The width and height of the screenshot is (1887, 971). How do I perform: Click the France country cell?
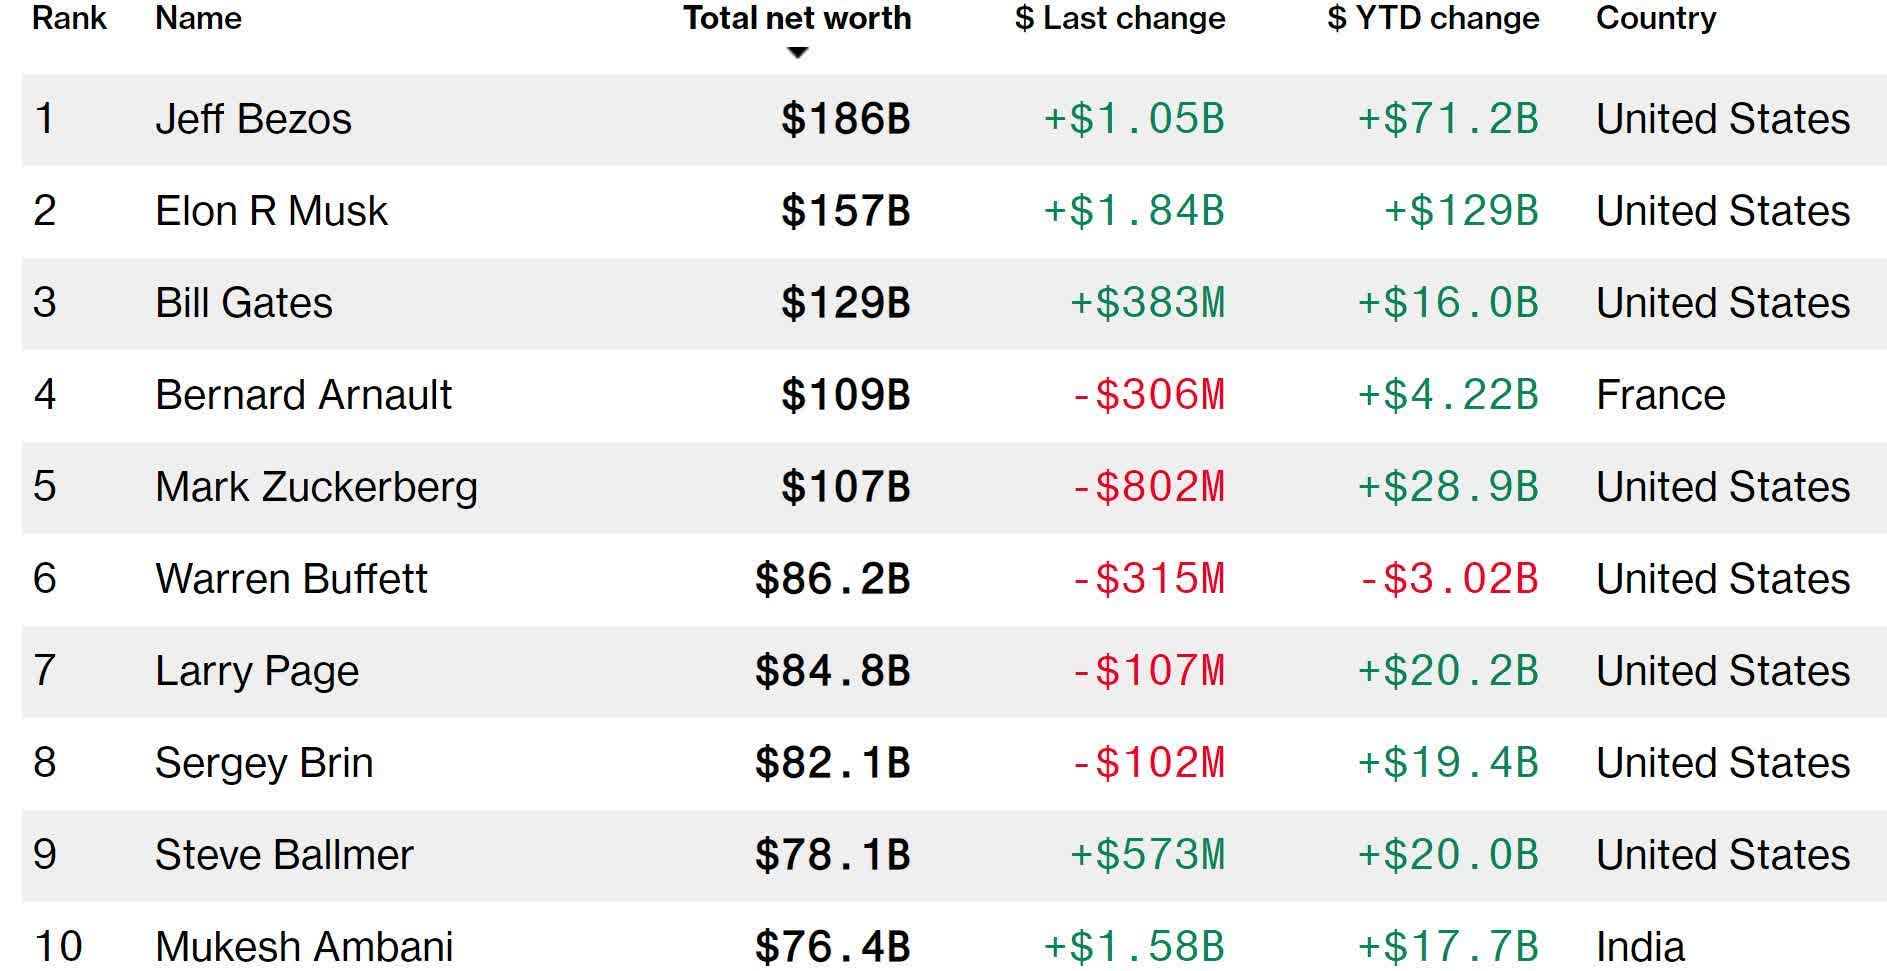(1660, 395)
